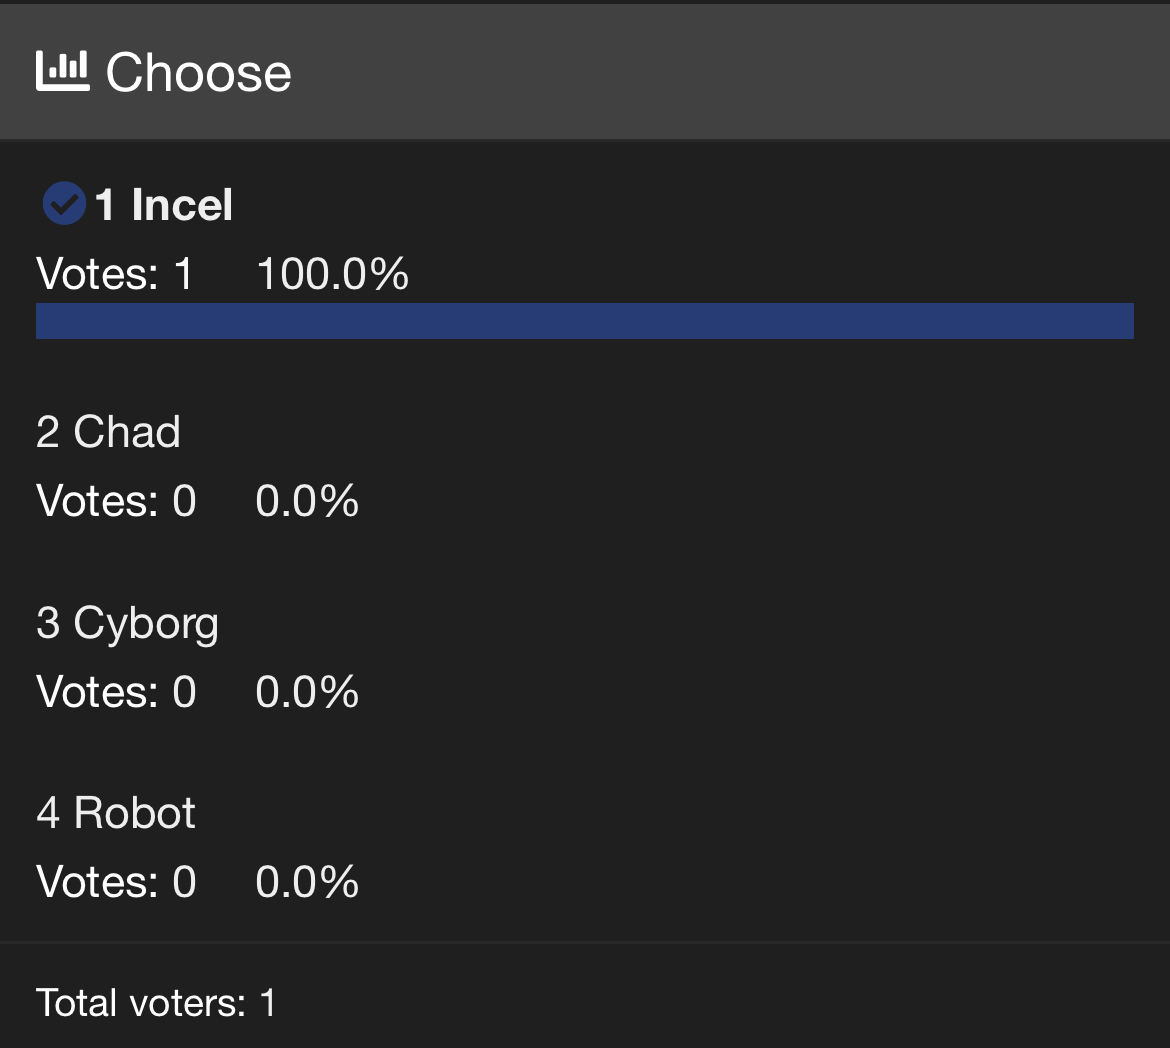Click the Votes: 1 label under Incel
The width and height of the screenshot is (1170, 1048).
pyautogui.click(x=115, y=274)
